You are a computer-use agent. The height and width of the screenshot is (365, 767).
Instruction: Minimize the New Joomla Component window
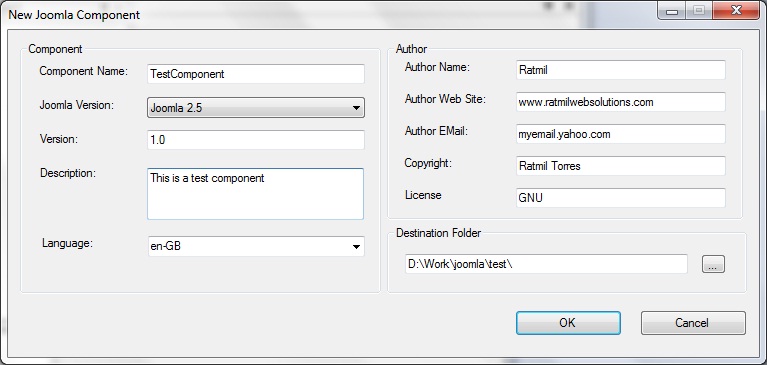click(672, 10)
